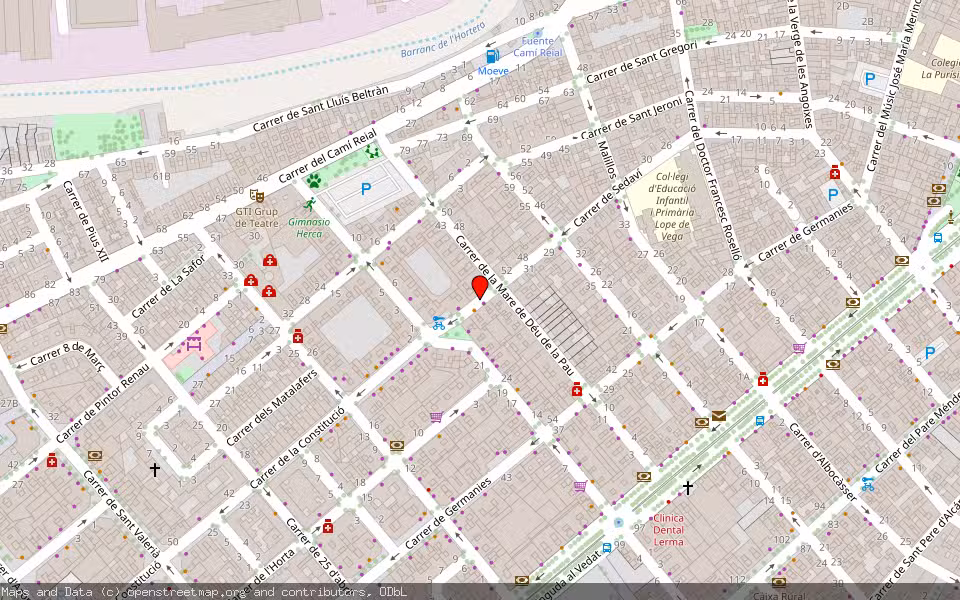The width and height of the screenshot is (960, 600).
Task: Click the Carrer de Pintor Renau label
Action: click(102, 403)
